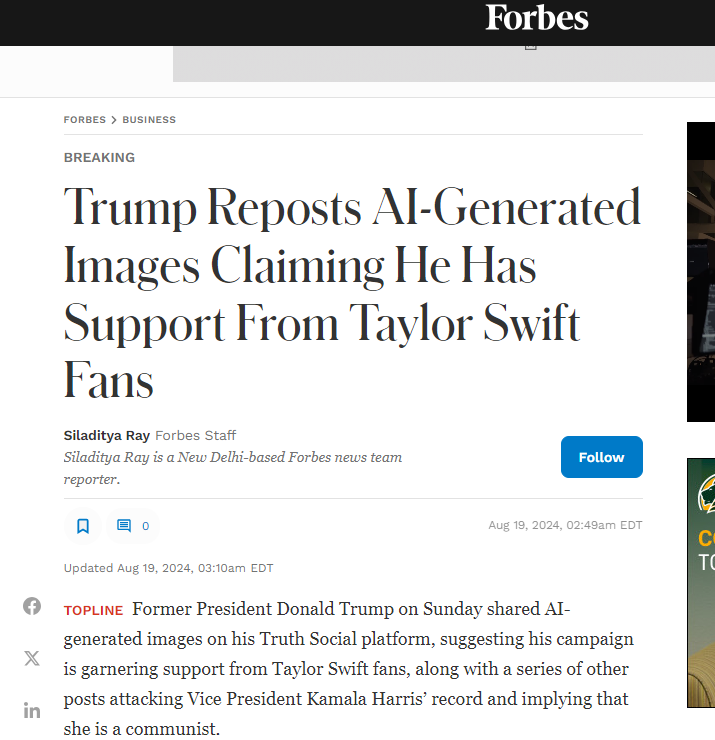This screenshot has height=740, width=715.
Task: Click the red TOPLINE label
Action: point(93,611)
